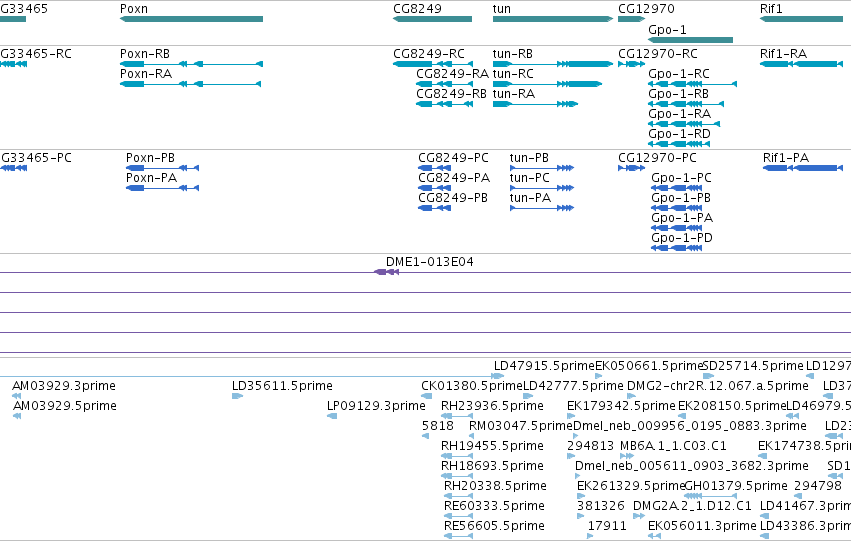
Task: Select transcript tun-RC
Action: (x=547, y=84)
